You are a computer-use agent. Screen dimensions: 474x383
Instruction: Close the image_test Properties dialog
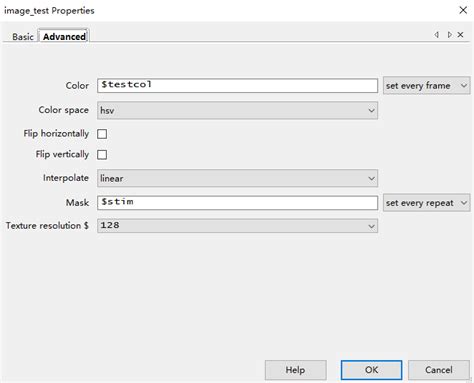click(x=463, y=10)
